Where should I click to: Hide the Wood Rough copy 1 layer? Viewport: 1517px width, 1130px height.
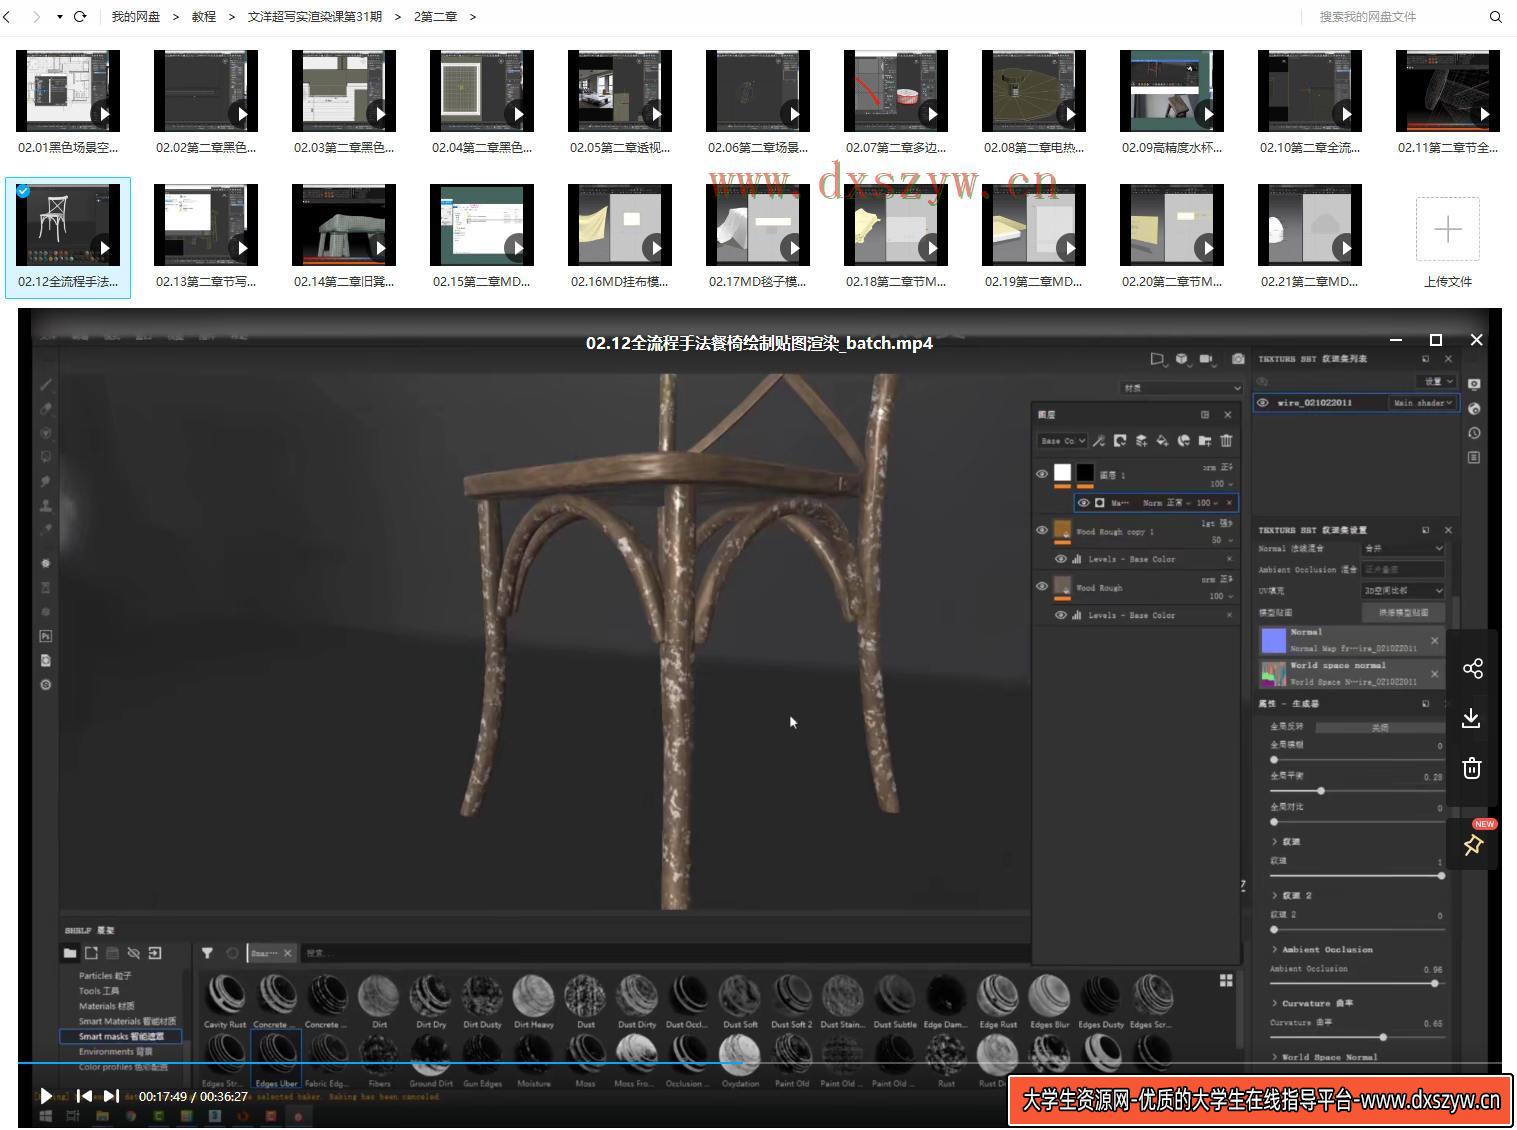point(1042,530)
